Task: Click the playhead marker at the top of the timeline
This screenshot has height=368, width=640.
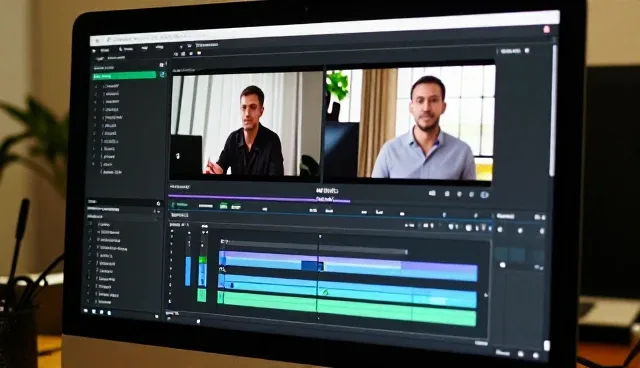Action: pyautogui.click(x=320, y=236)
